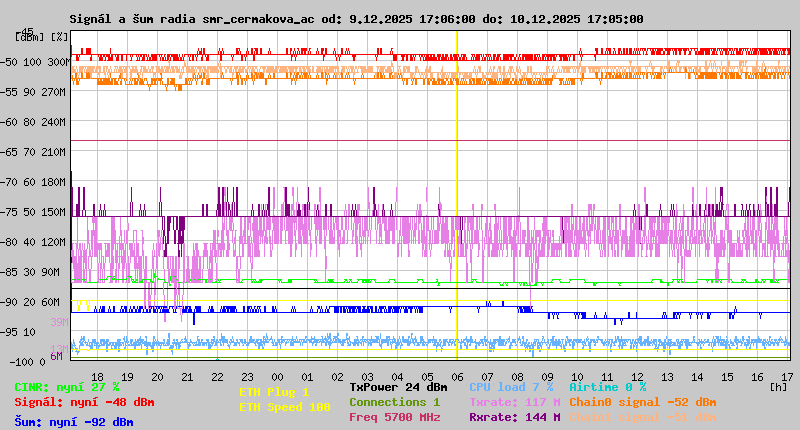
Task: Click the 'Connections 1' legend label
Action: pyautogui.click(x=394, y=402)
